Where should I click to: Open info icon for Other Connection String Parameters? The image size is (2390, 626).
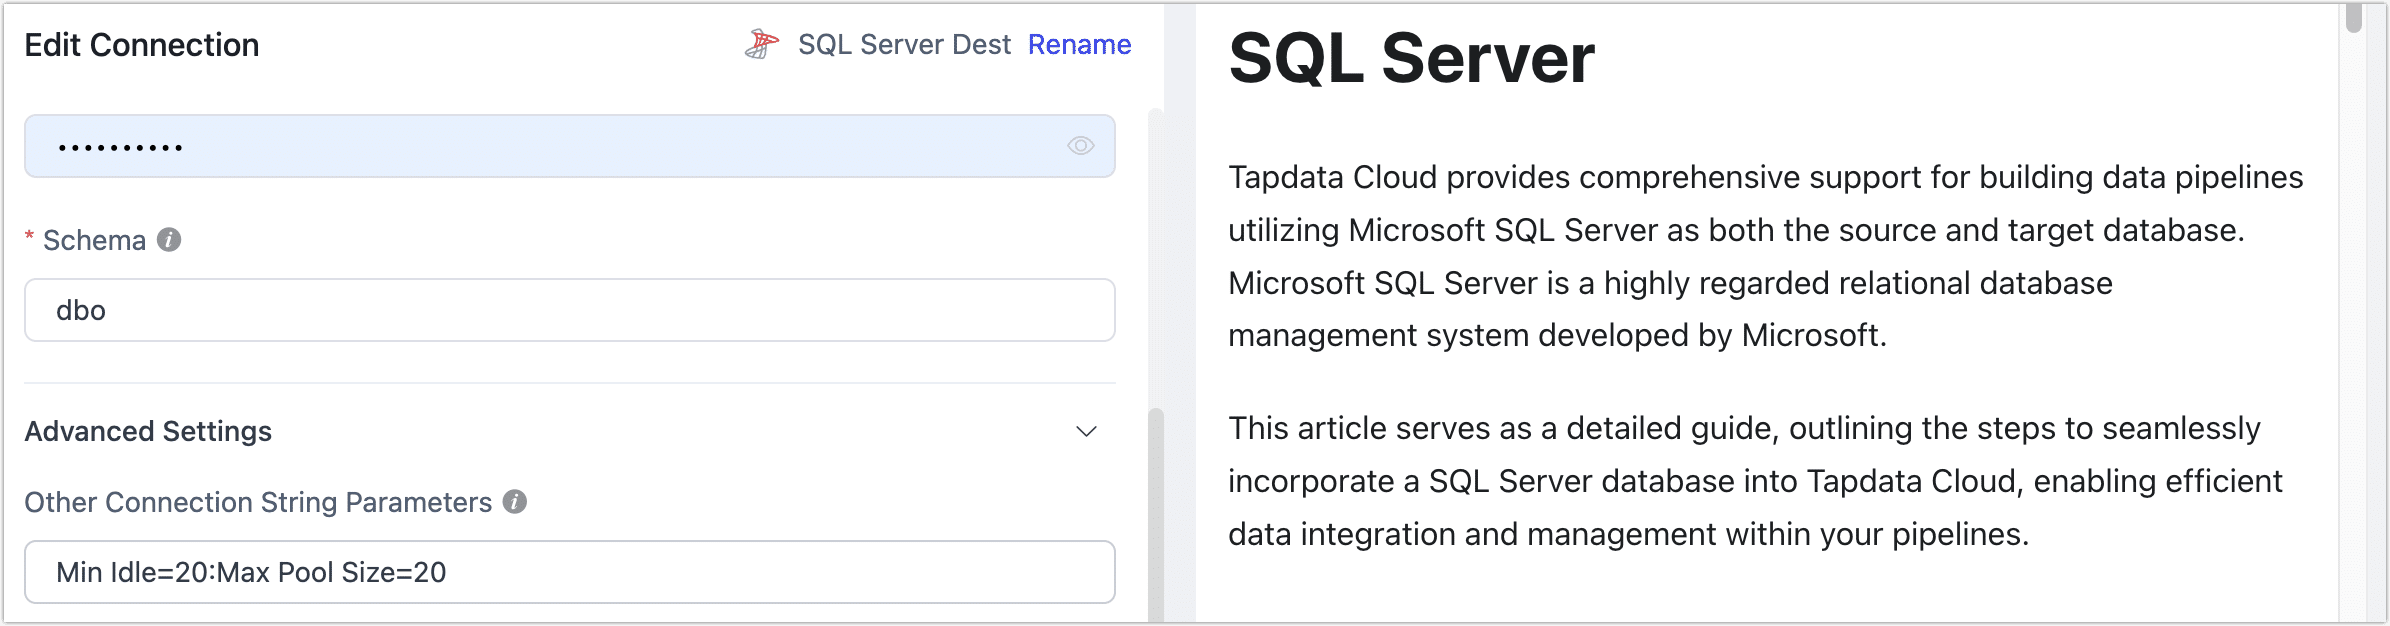pos(514,502)
